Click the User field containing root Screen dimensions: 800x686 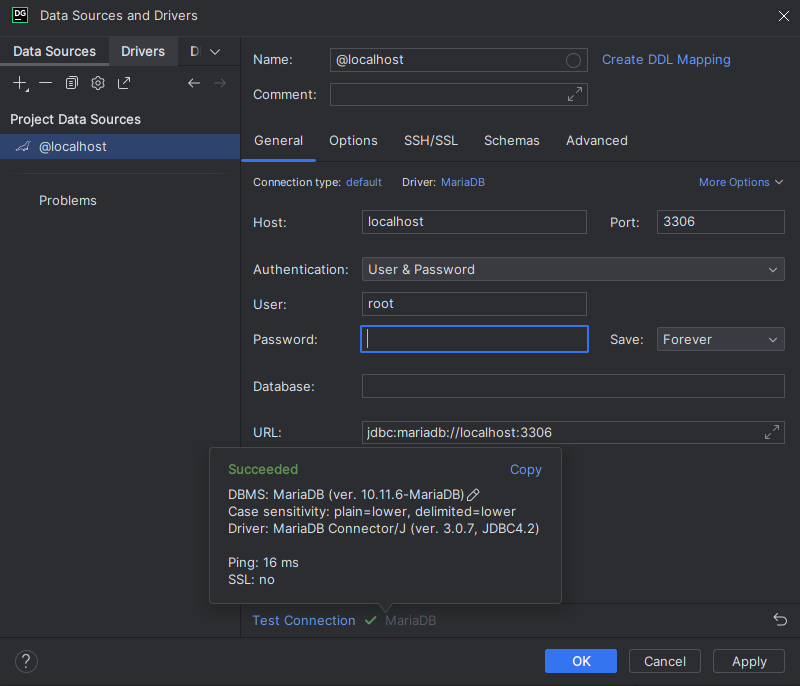[474, 304]
